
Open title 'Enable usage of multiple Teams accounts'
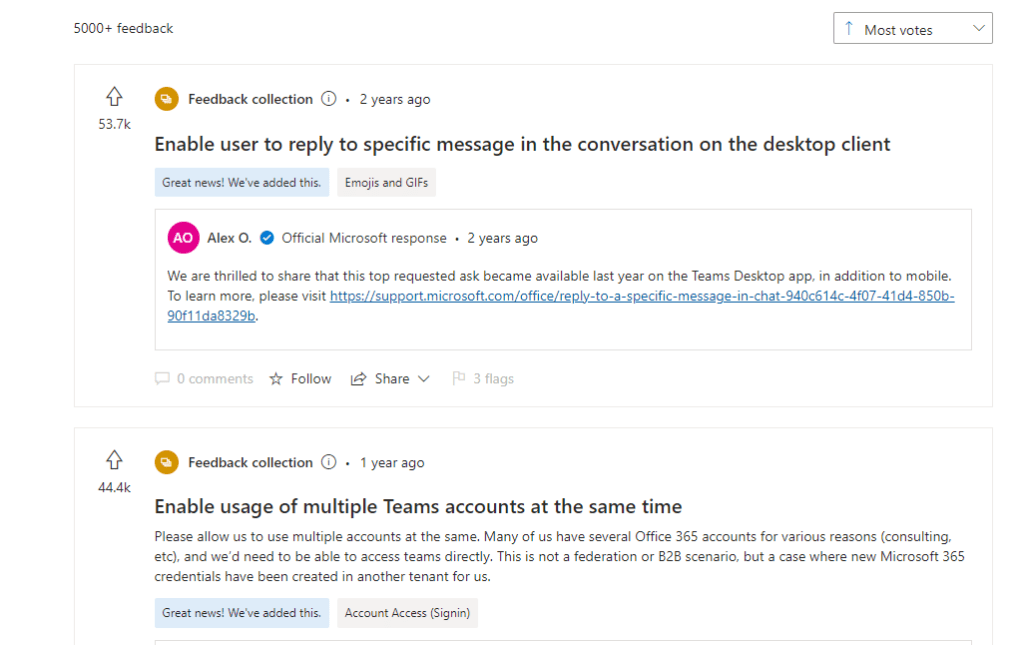pos(418,507)
